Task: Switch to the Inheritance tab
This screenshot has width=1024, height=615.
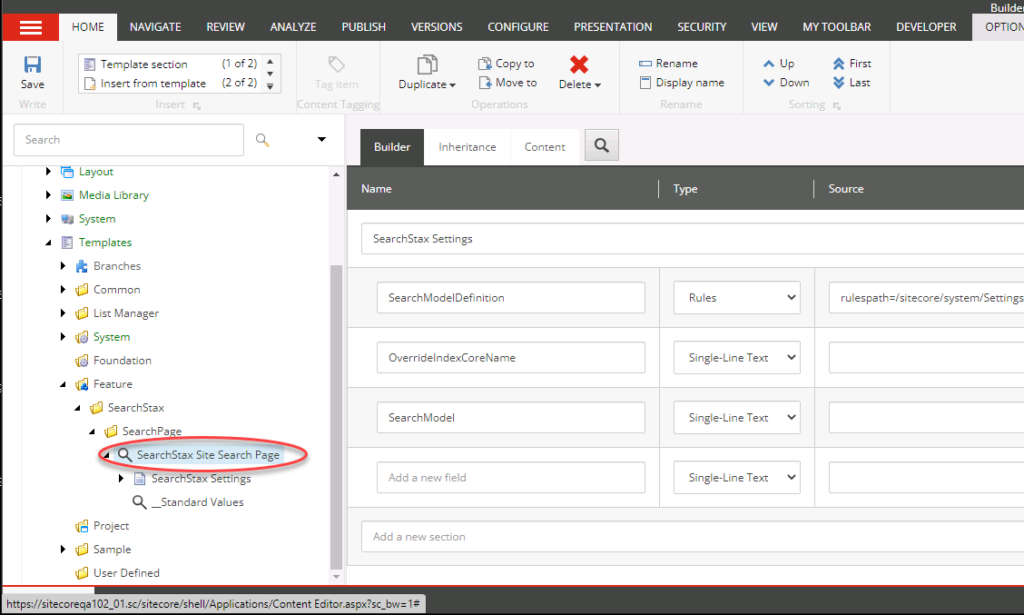Action: tap(467, 147)
